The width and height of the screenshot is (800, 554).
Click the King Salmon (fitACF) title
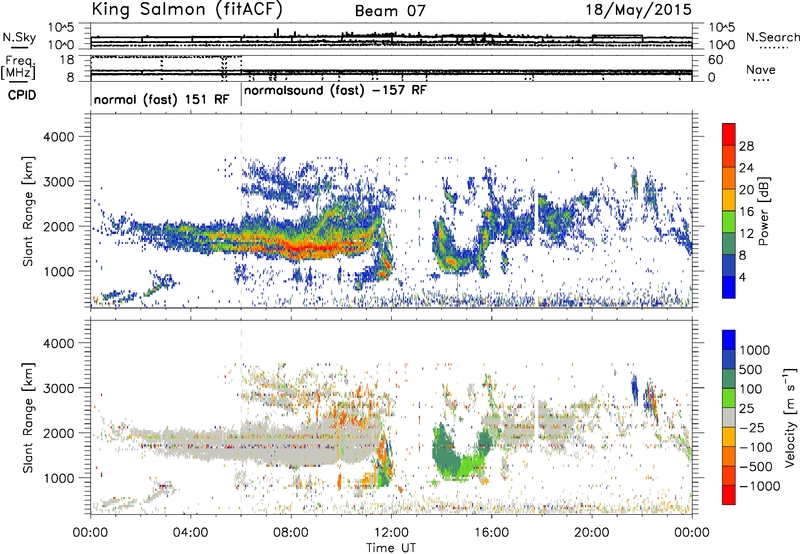coord(187,9)
